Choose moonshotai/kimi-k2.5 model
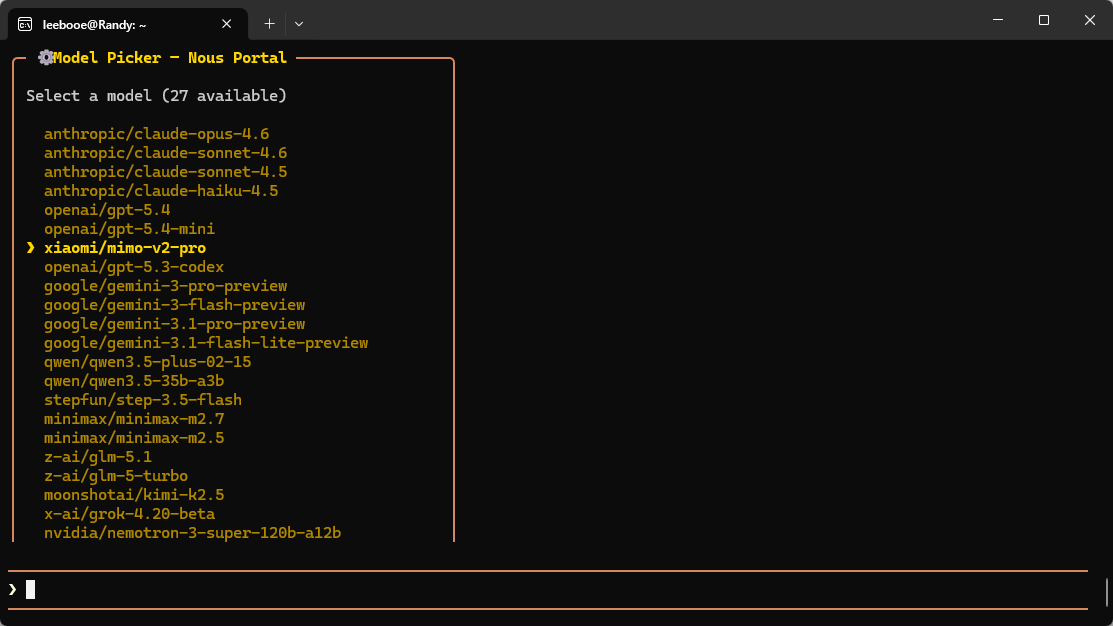The image size is (1113, 626). tap(134, 495)
